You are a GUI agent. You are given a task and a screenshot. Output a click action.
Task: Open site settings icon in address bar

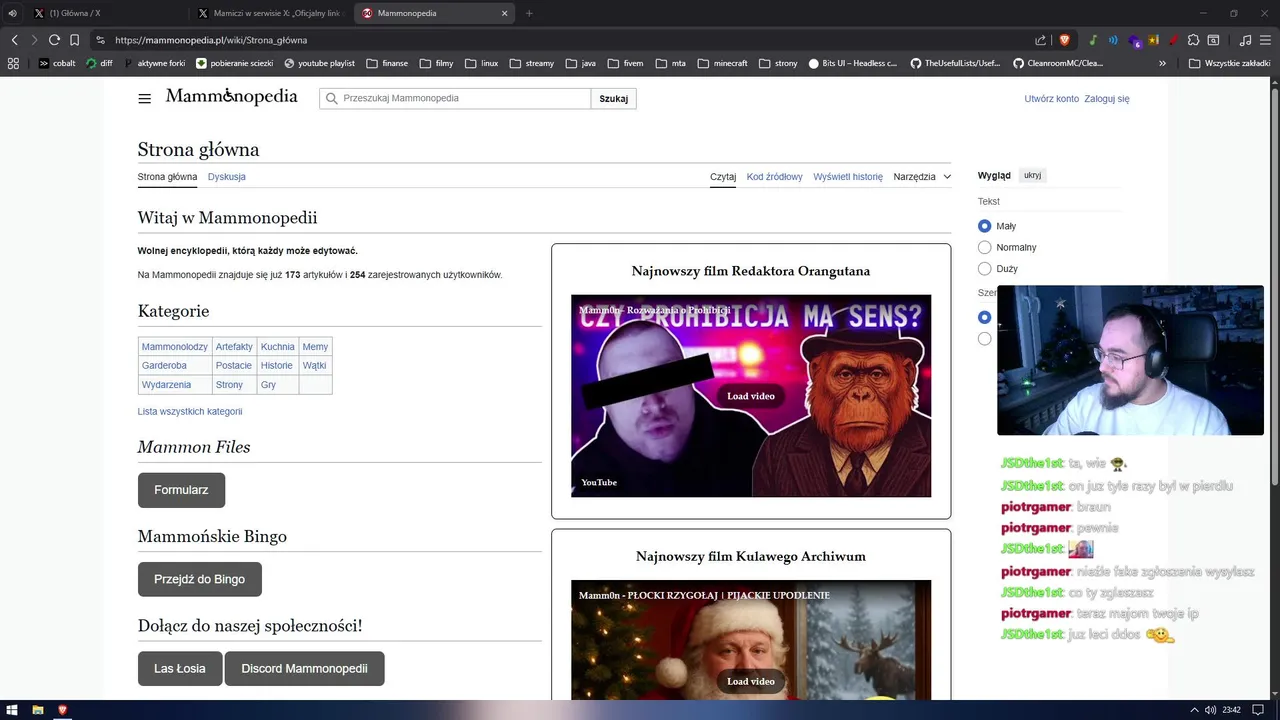point(100,40)
